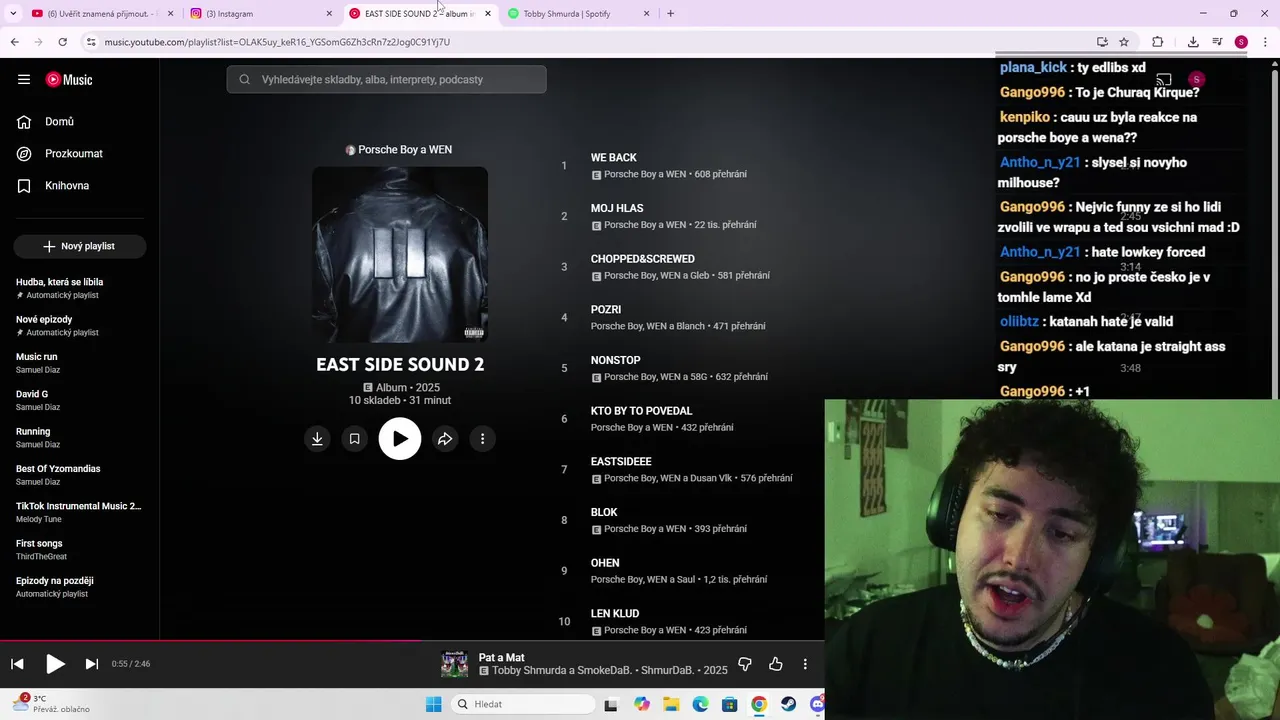Open the TikTok Instrumental Music playlist

80,512
